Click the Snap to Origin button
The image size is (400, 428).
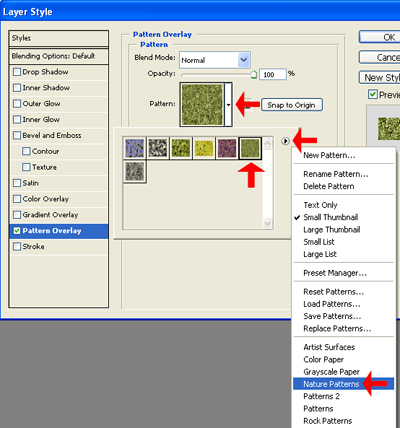click(292, 105)
